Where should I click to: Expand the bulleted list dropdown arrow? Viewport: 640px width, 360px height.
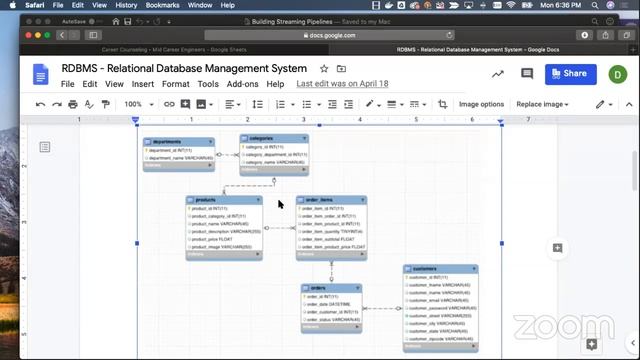pyautogui.click(x=319, y=105)
